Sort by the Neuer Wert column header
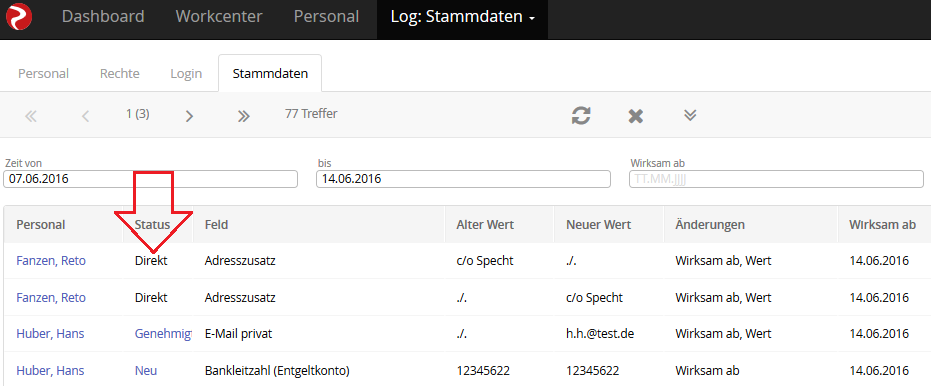Screen dimensions: 931x386 point(598,225)
